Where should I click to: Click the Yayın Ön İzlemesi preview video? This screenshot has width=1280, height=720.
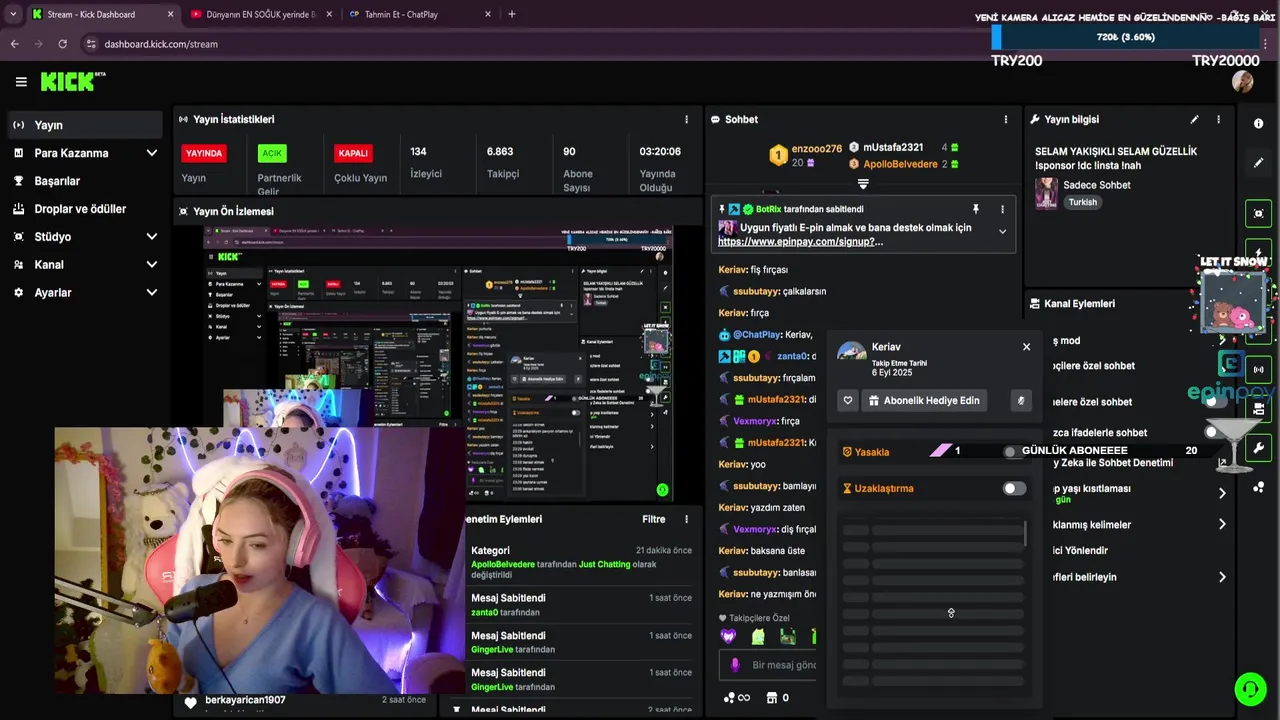click(439, 364)
